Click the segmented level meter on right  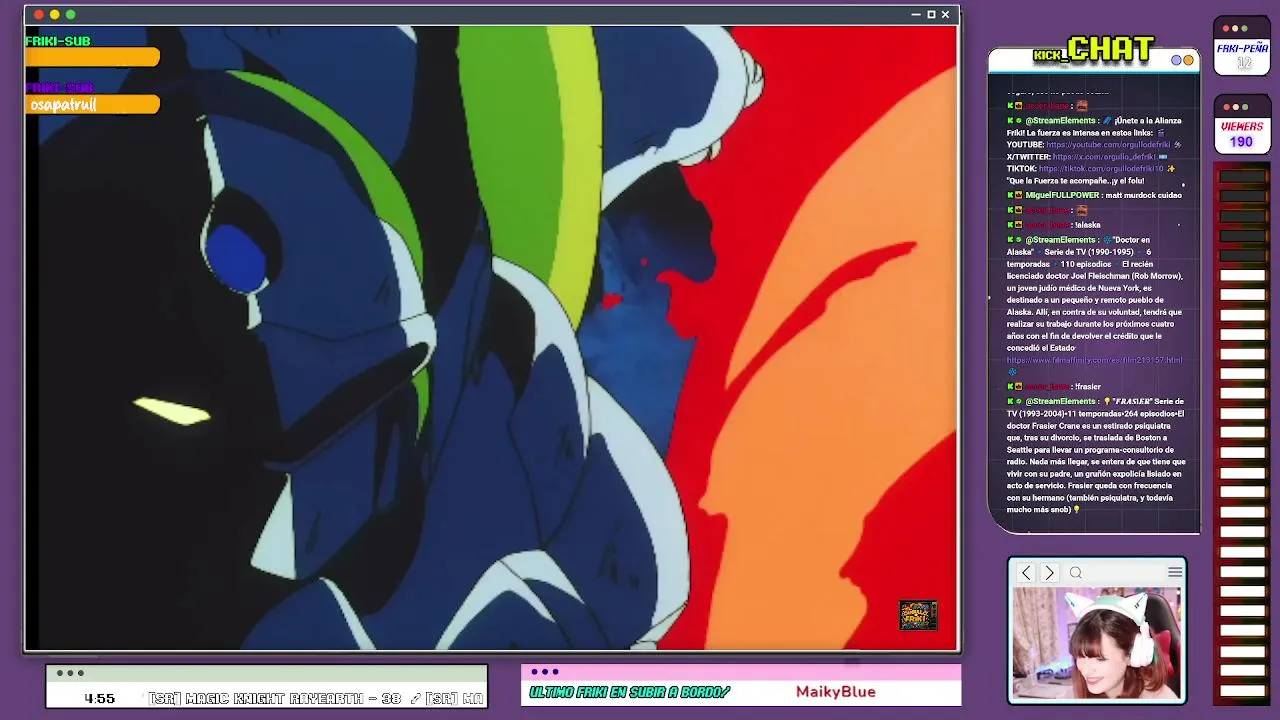coord(1242,435)
